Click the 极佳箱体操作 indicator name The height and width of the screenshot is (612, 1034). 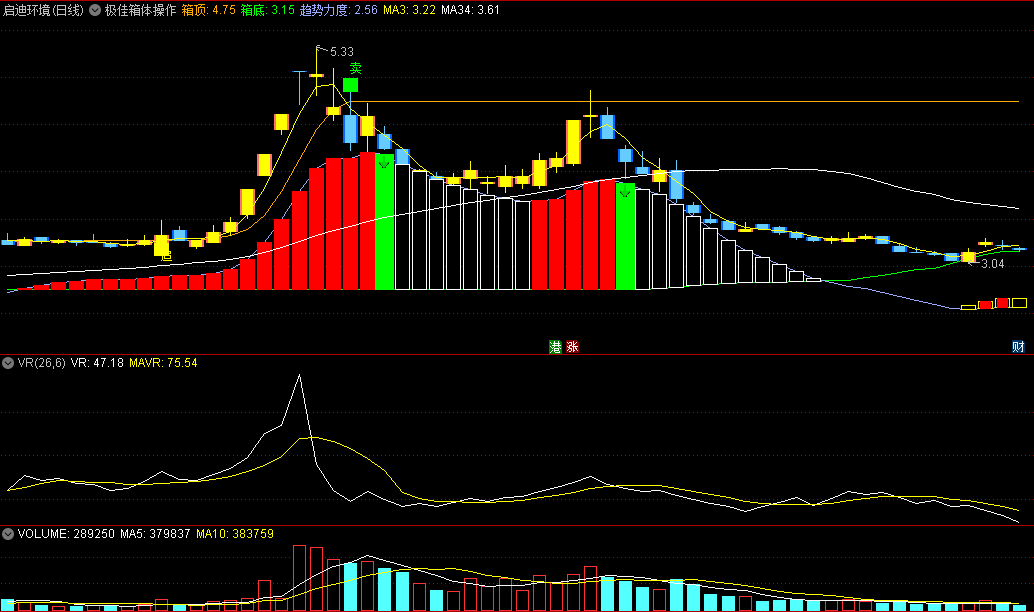(140, 10)
